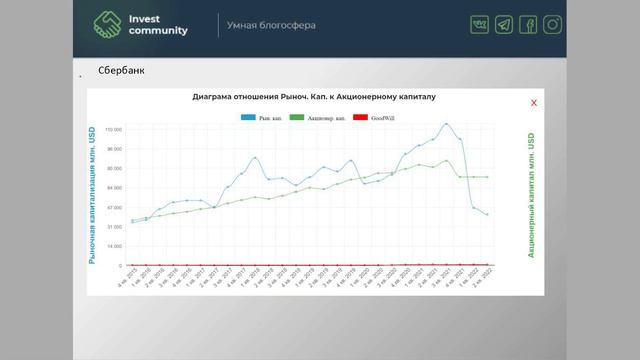Screen dimensions: 640x360
Task: Click the 'Рыночная капитализация млн. USD' axis label
Action: pyautogui.click(x=92, y=195)
